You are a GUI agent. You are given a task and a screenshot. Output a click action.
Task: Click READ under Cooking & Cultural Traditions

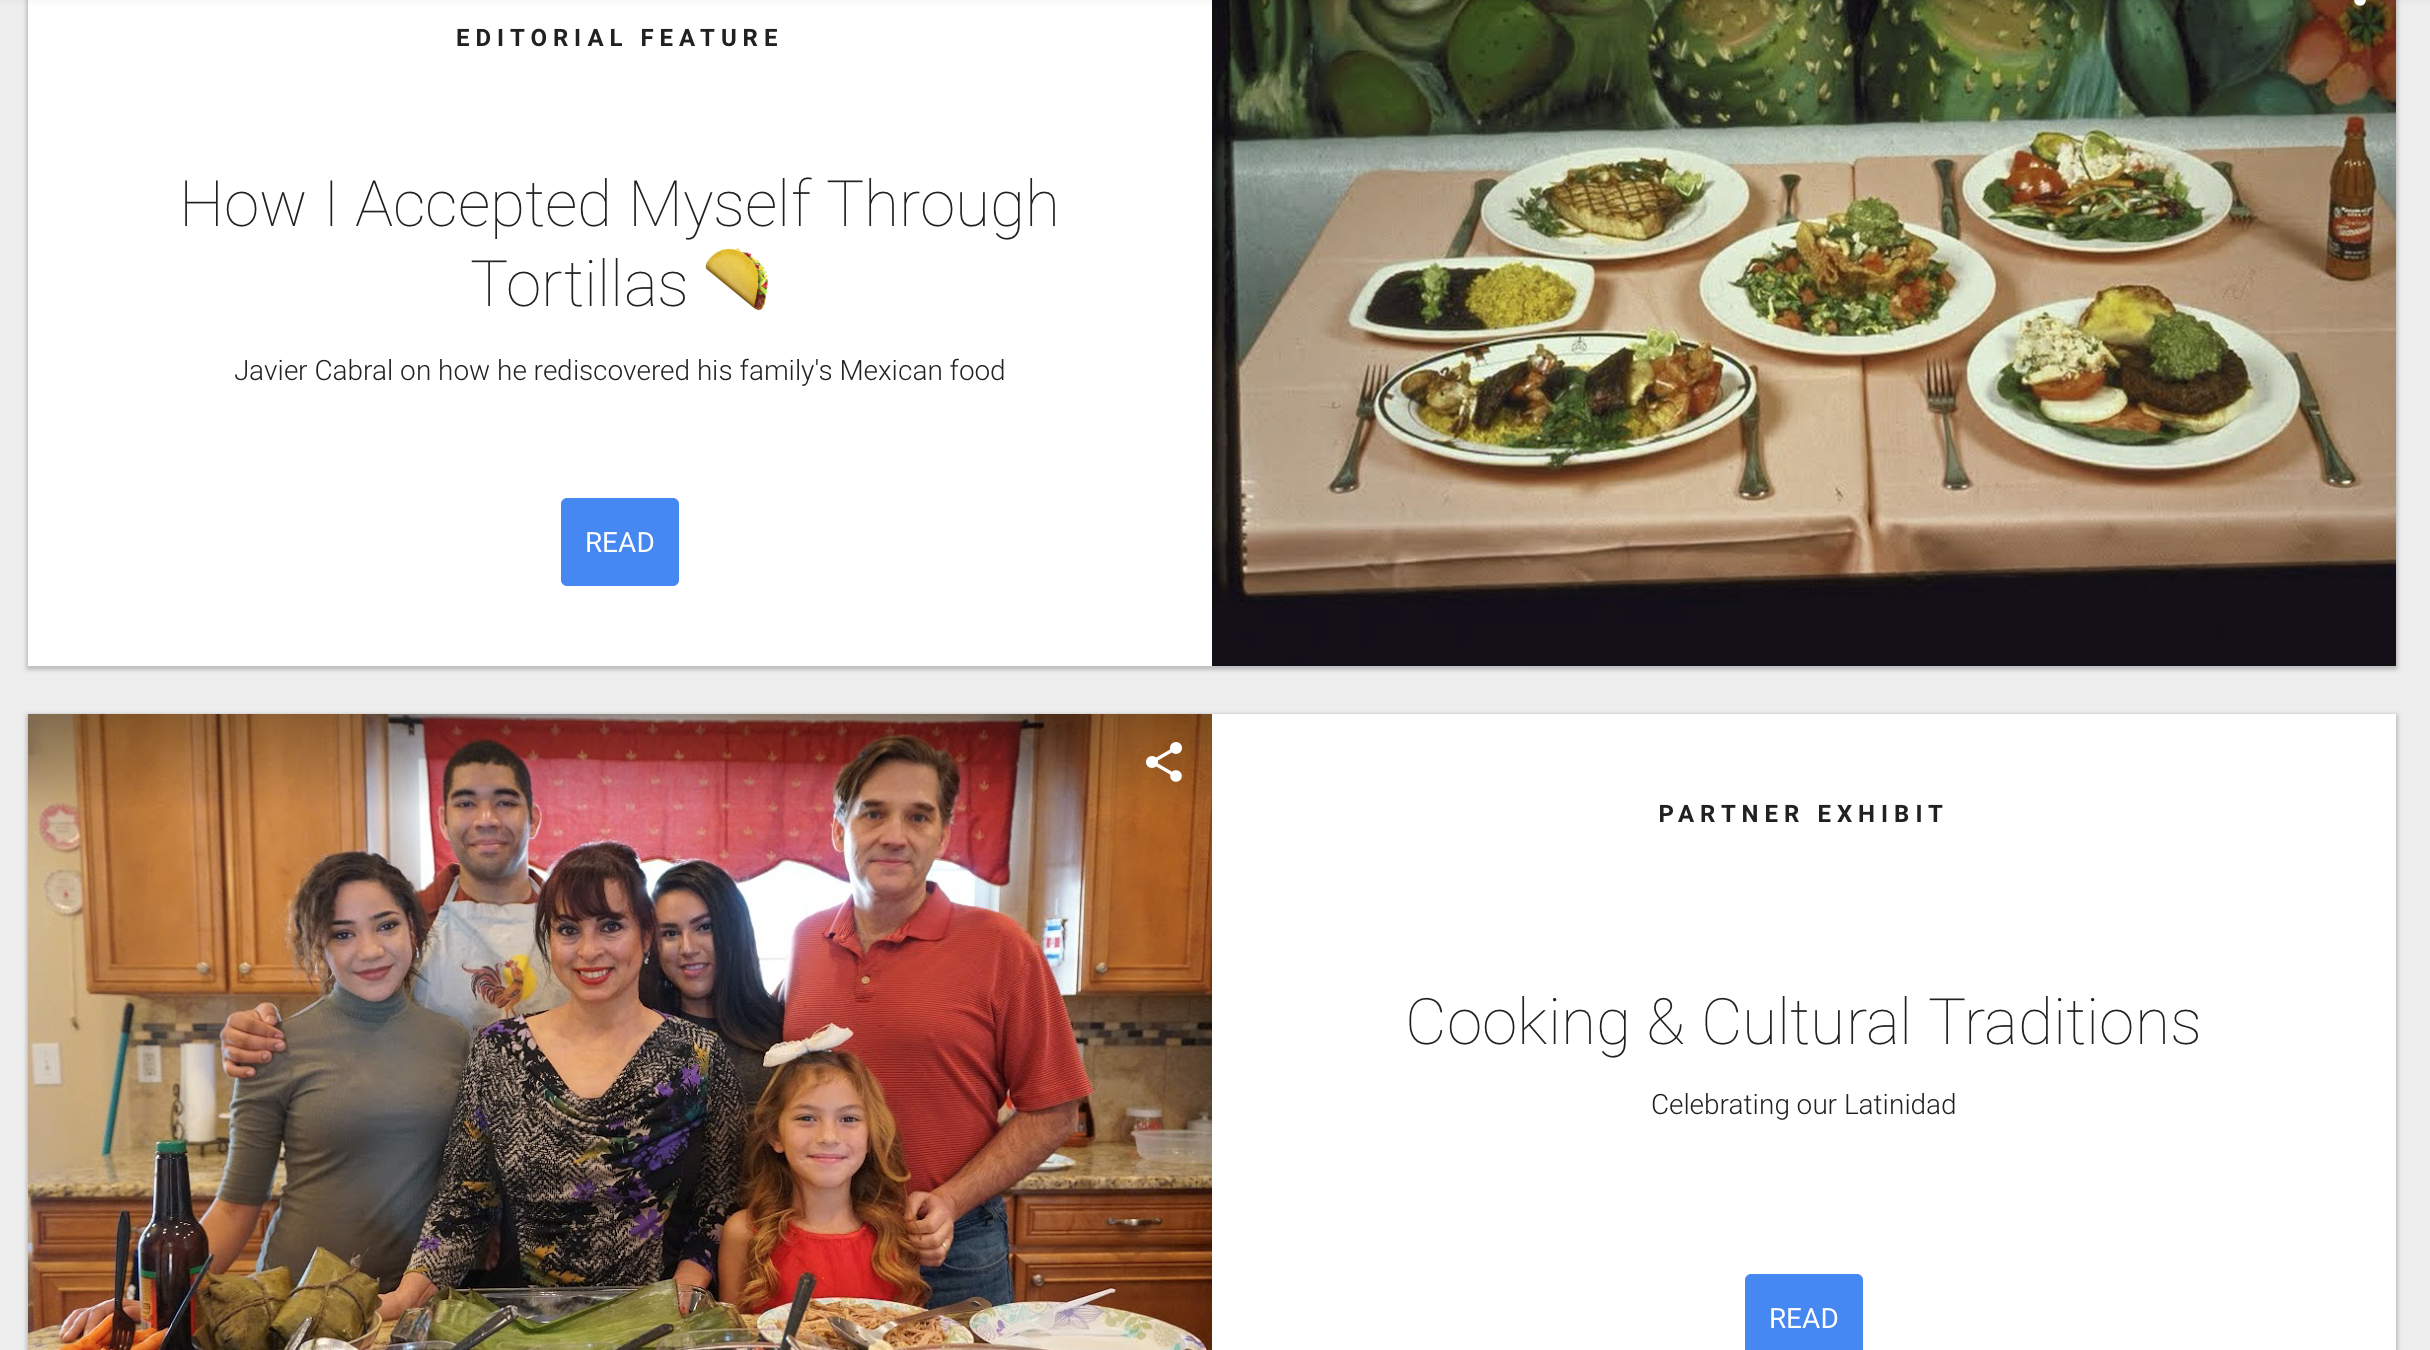[1803, 1312]
